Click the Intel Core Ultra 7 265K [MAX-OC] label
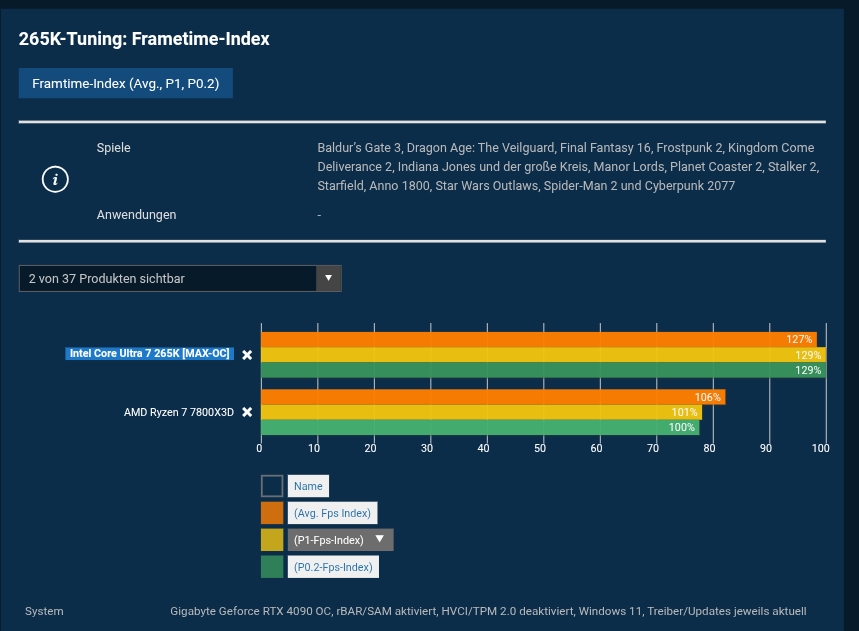This screenshot has height=631, width=859. point(150,353)
